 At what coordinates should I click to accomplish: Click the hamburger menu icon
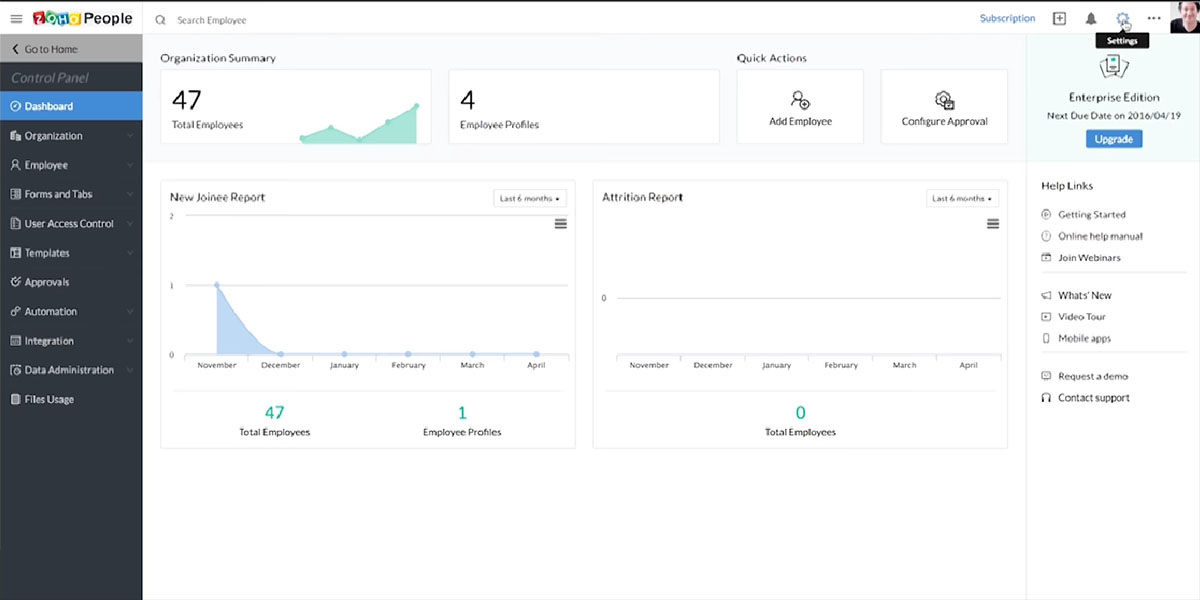coord(16,19)
